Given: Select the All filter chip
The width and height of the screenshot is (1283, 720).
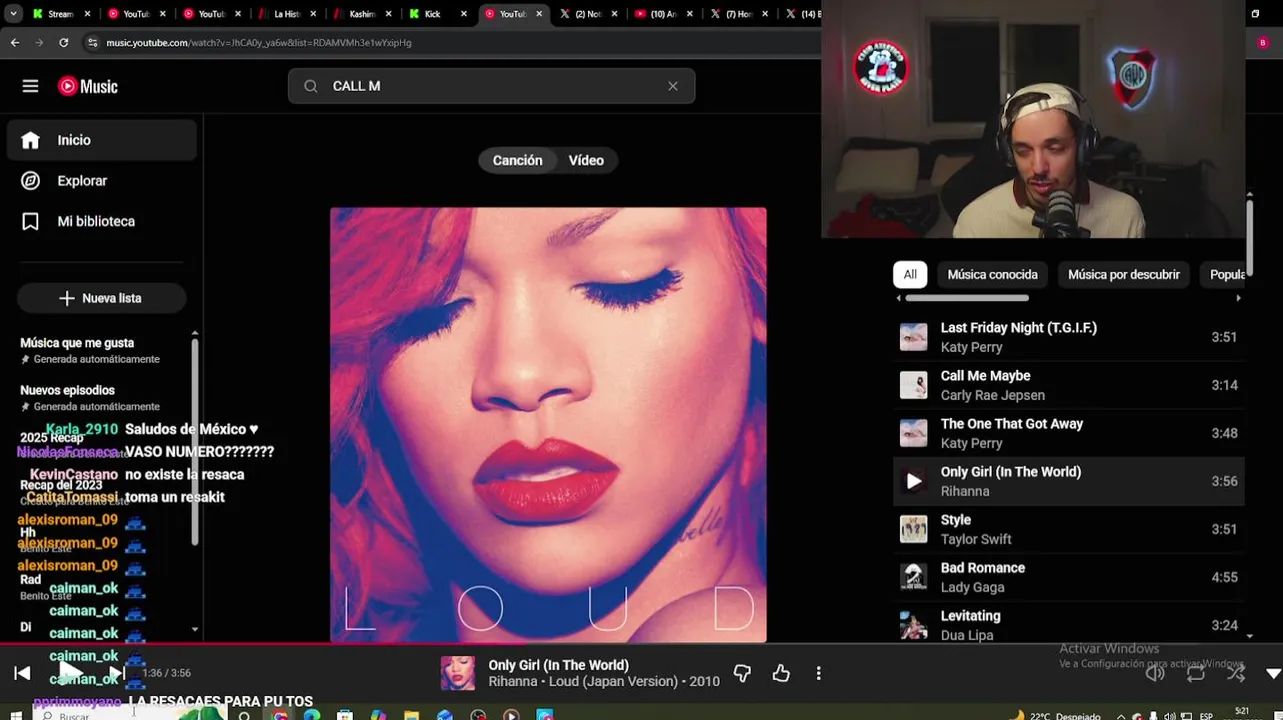Looking at the screenshot, I should 910,274.
